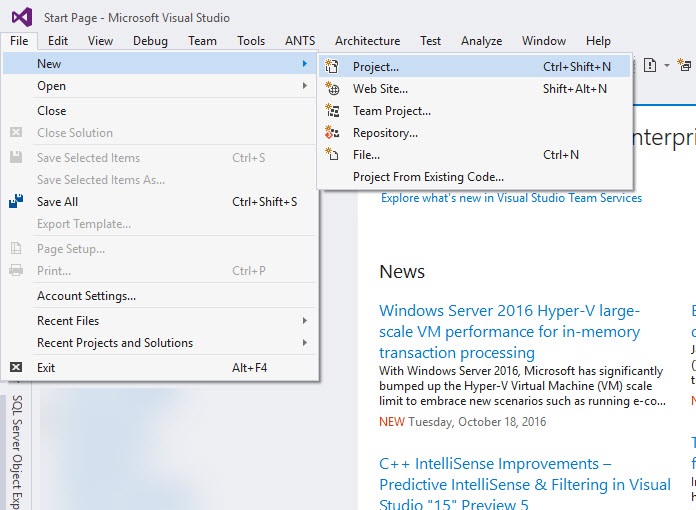Click the Repository icon
The height and width of the screenshot is (510, 696).
coord(332,132)
